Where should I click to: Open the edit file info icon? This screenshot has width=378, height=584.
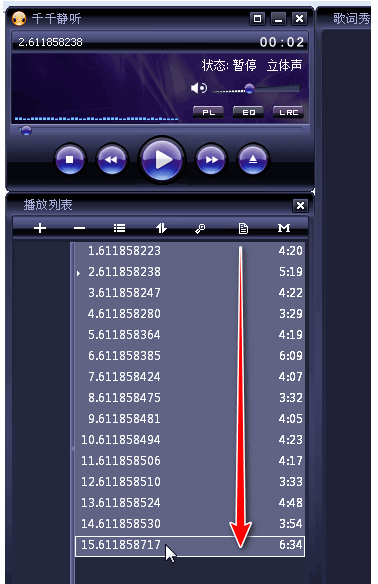[x=243, y=228]
